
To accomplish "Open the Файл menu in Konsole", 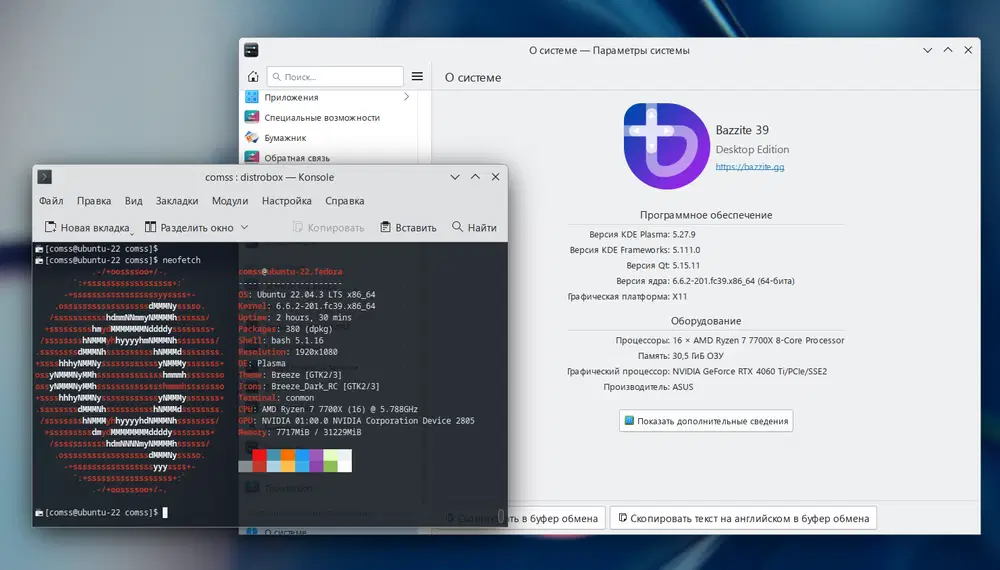I will tap(51, 201).
